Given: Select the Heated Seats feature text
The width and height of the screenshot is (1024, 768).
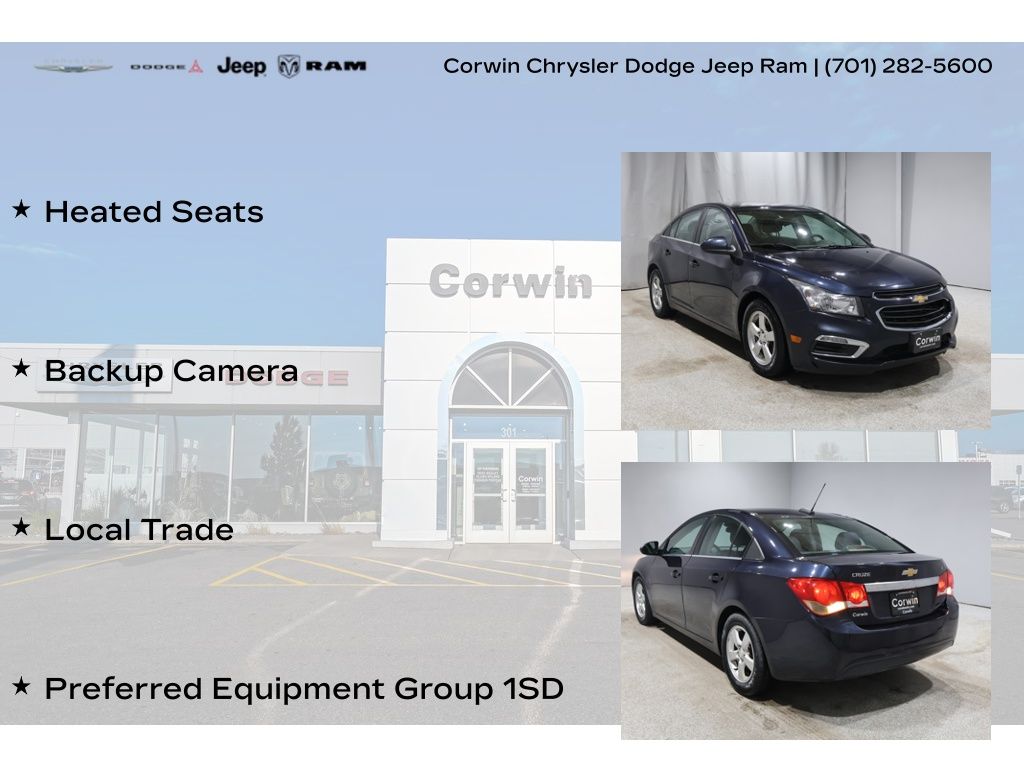Looking at the screenshot, I should click(154, 212).
